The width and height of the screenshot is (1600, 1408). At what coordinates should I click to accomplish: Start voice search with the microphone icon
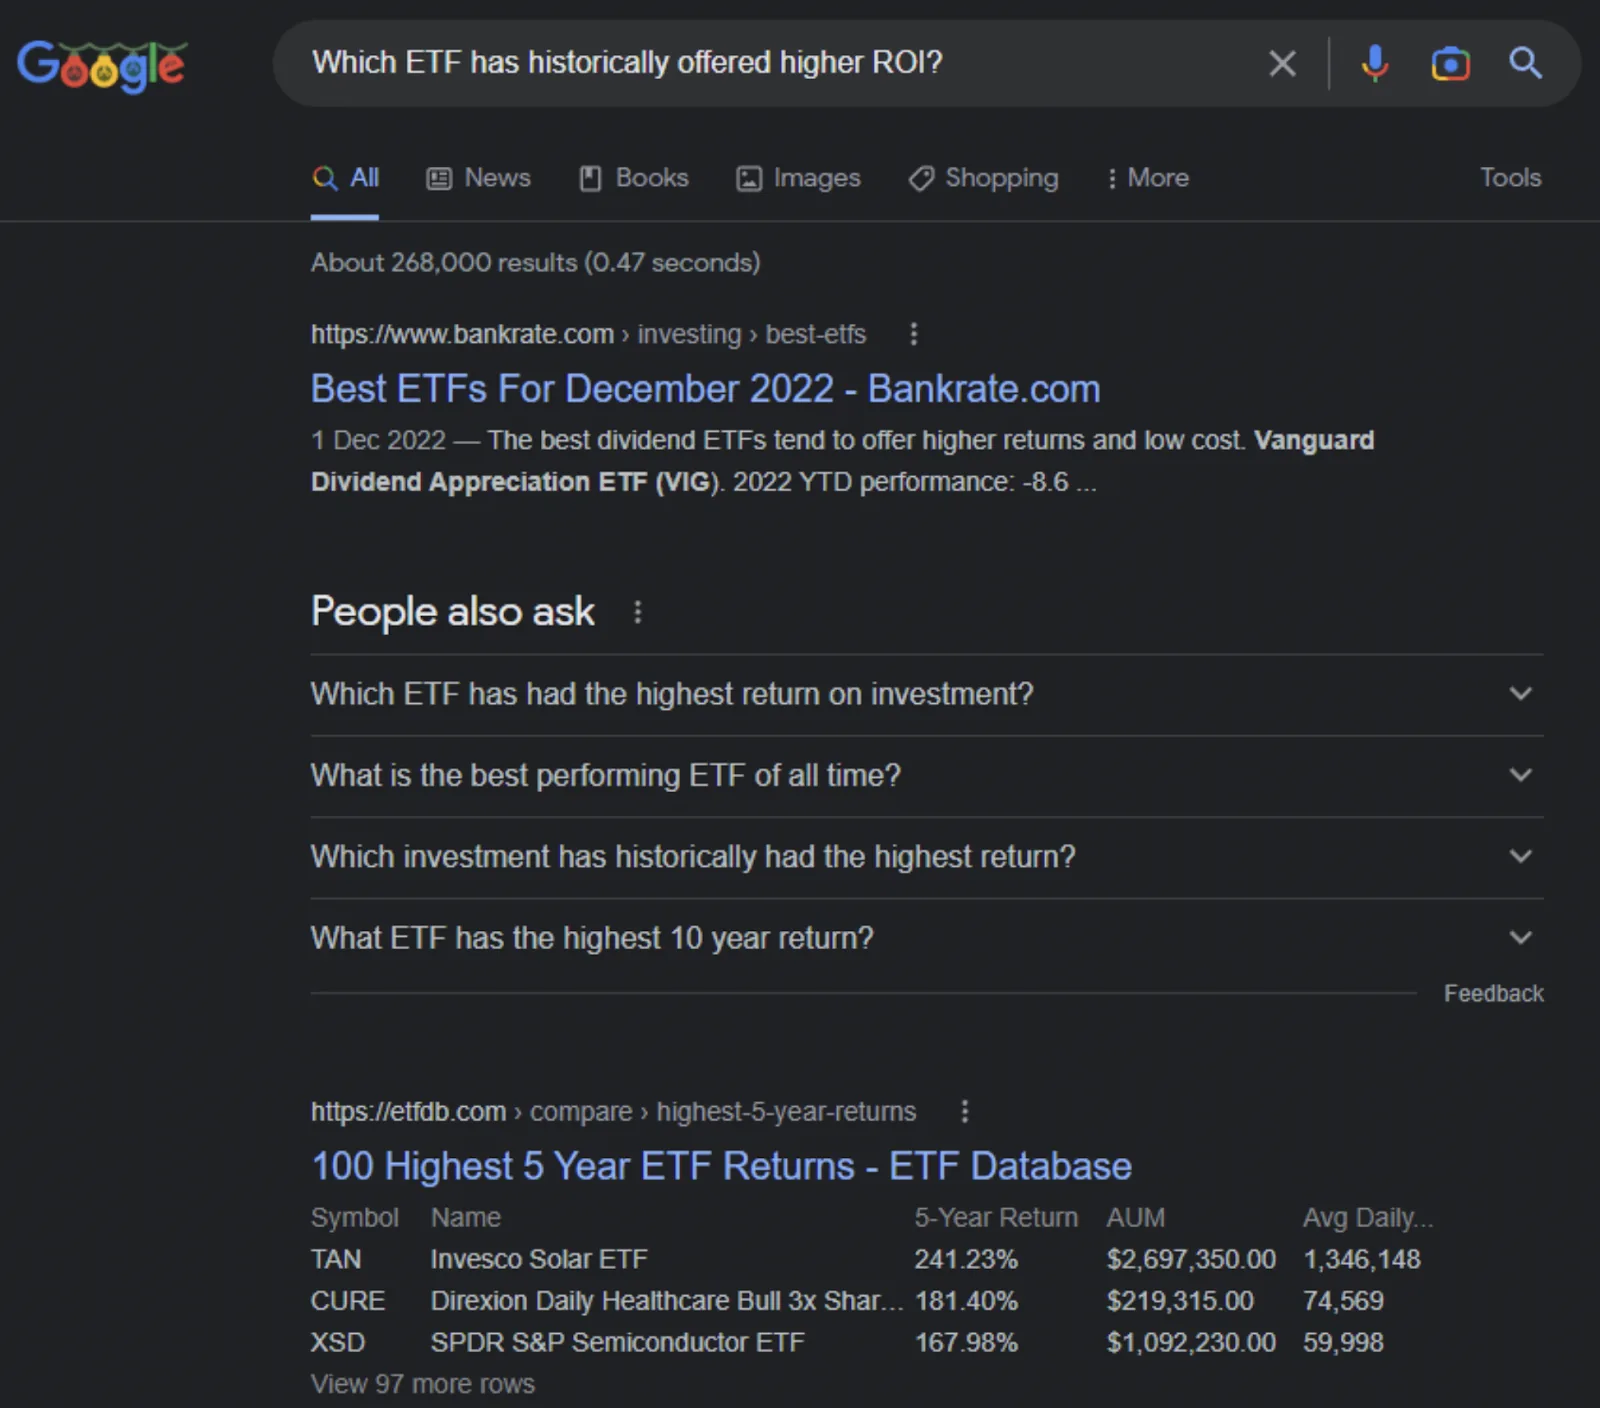pyautogui.click(x=1375, y=63)
